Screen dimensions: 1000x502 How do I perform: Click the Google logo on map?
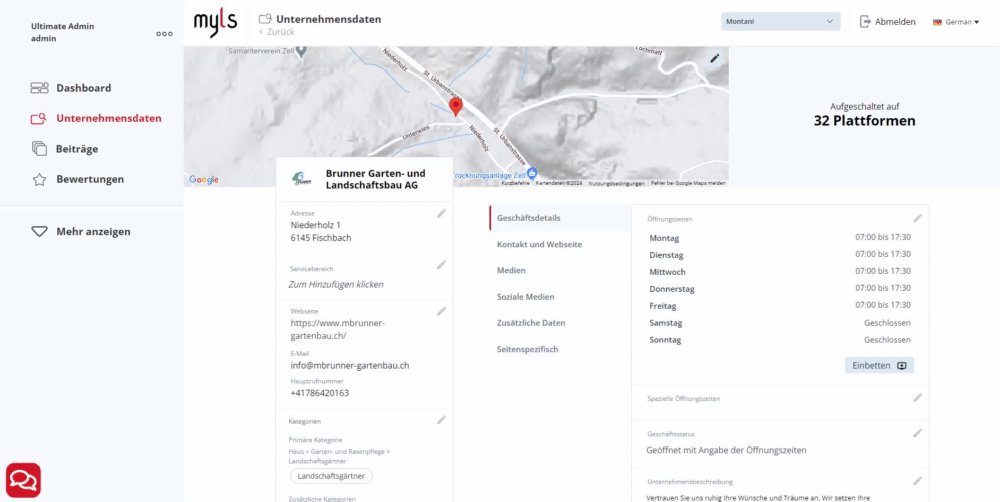tap(203, 180)
